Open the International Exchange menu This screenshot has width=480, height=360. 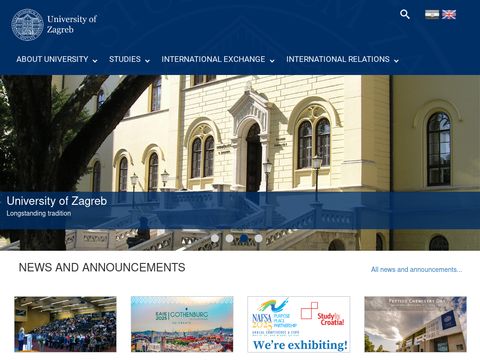point(213,59)
